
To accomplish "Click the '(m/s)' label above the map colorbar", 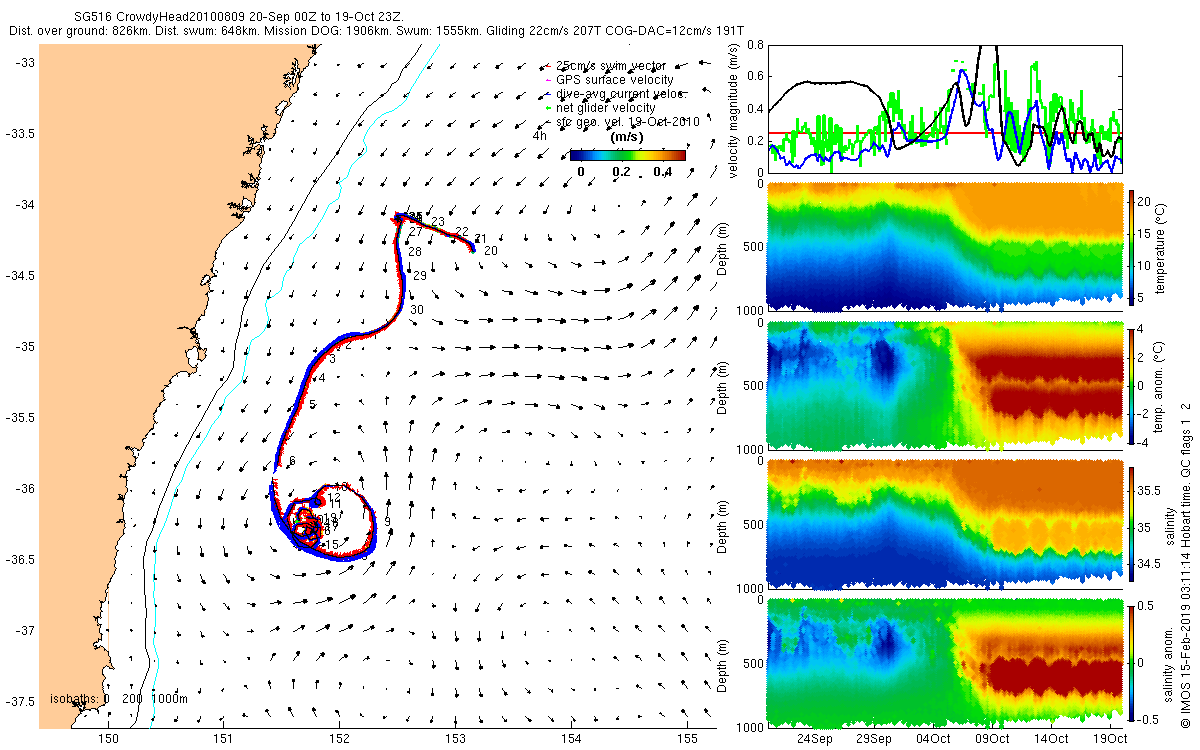I will pyautogui.click(x=626, y=137).
